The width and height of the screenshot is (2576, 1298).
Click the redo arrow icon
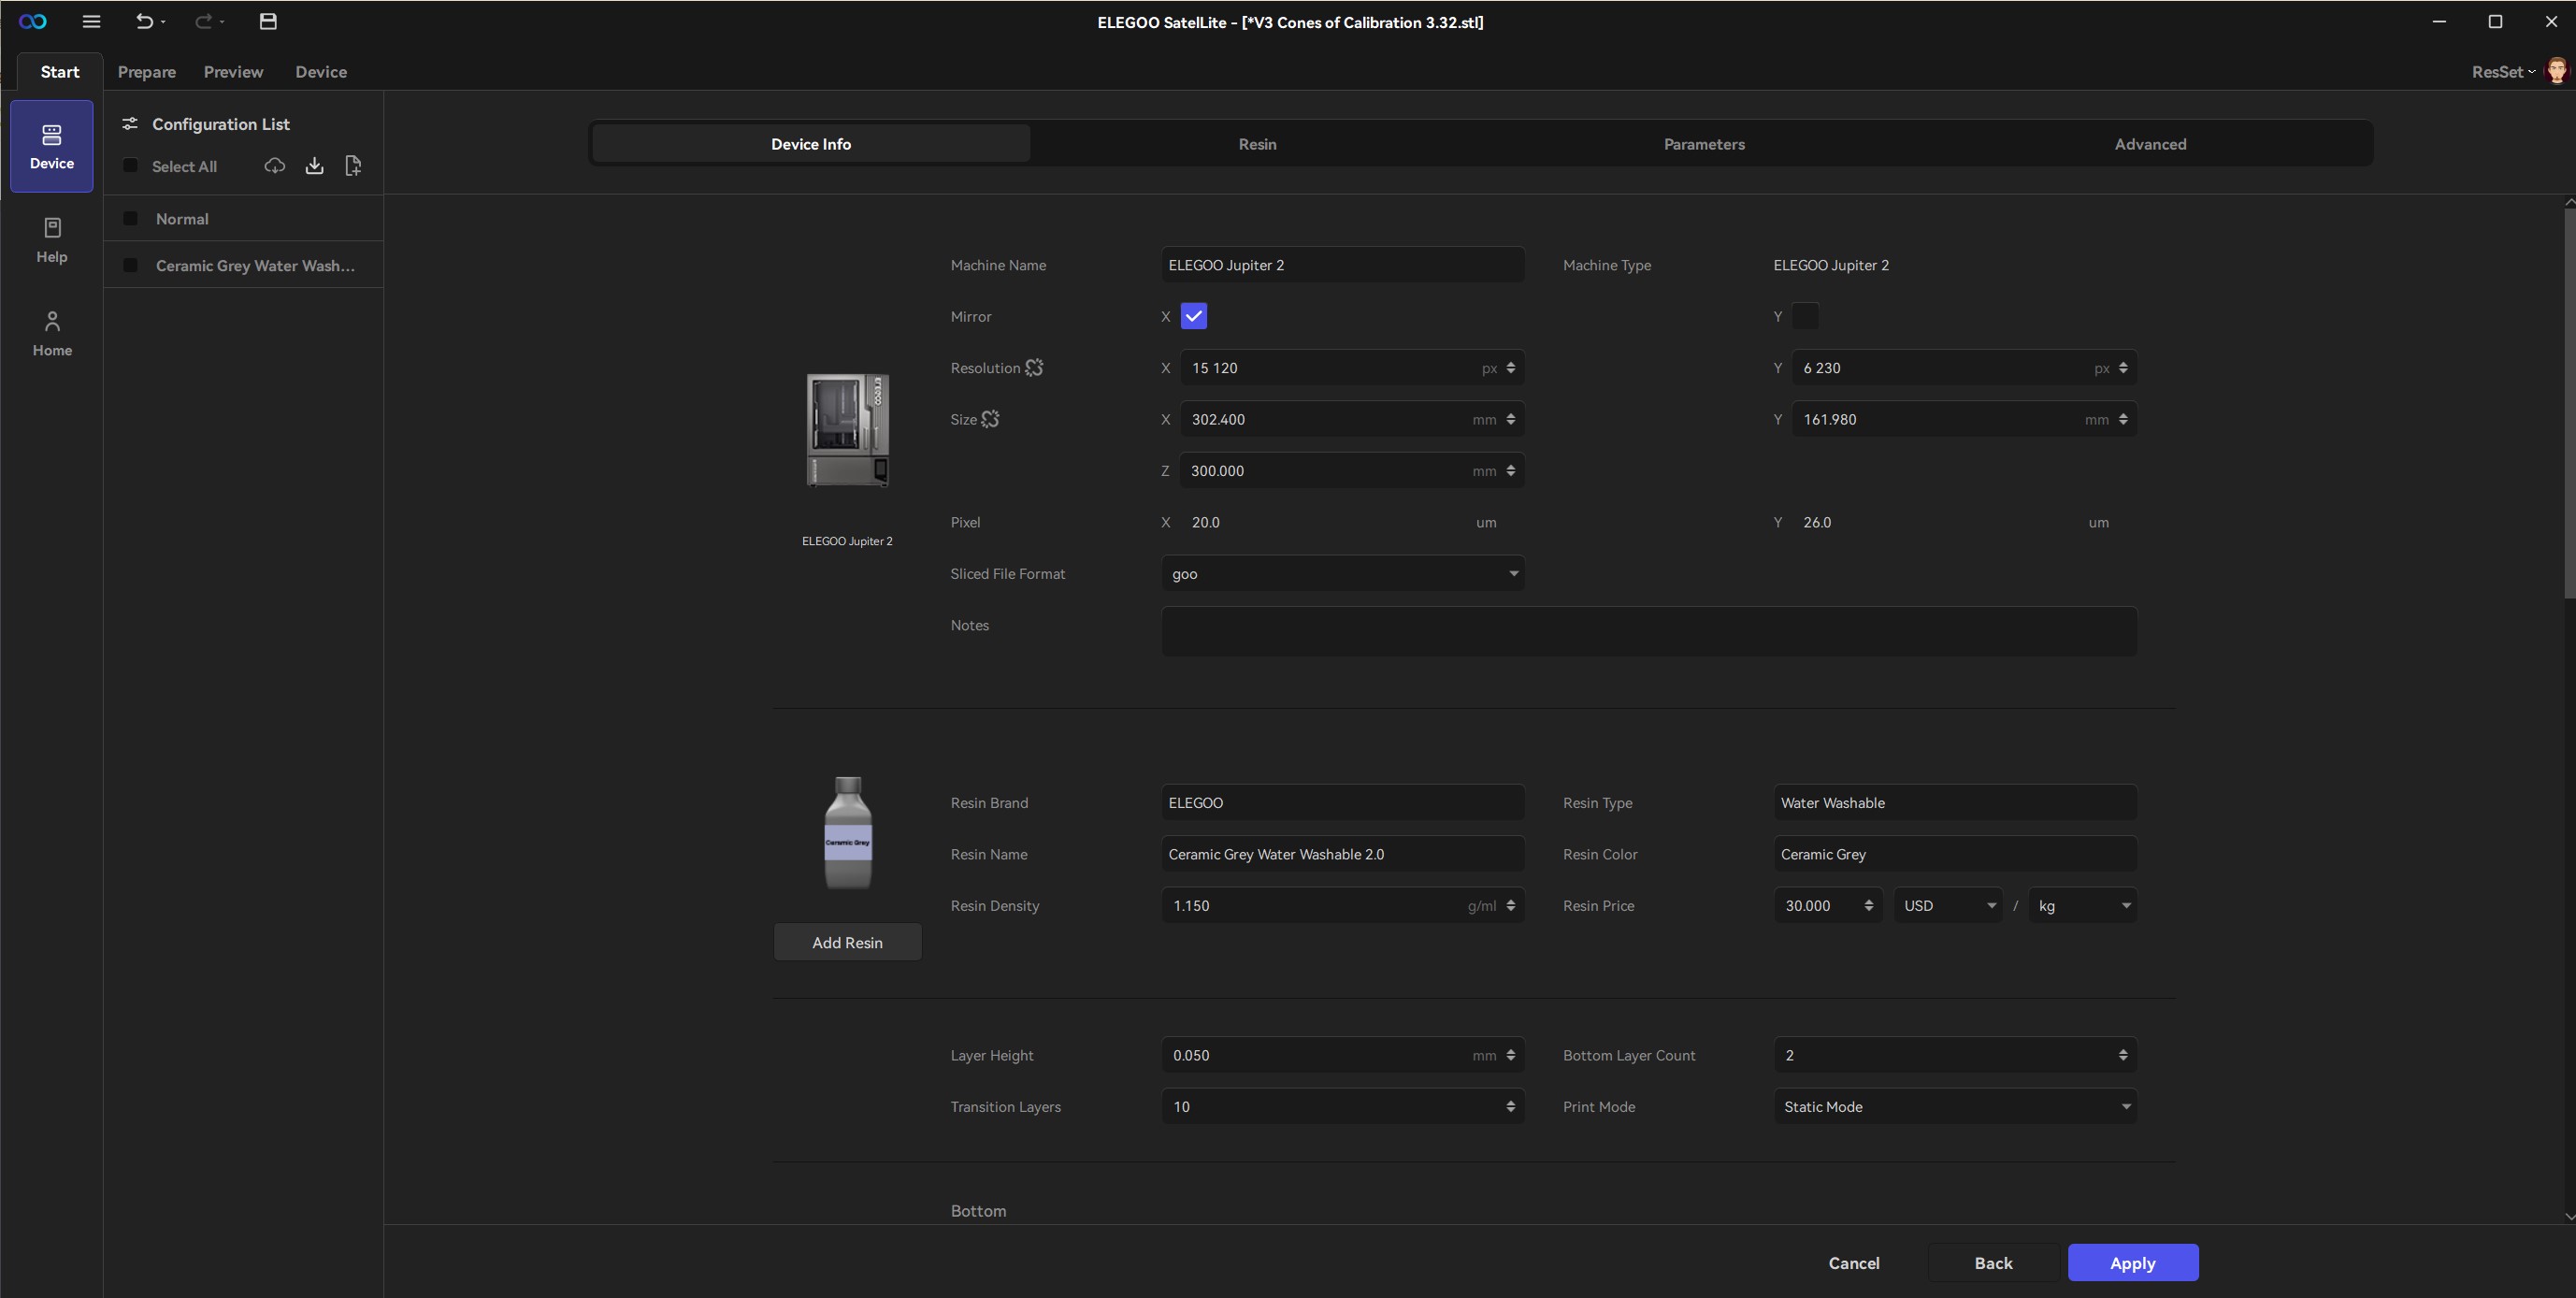(203, 21)
